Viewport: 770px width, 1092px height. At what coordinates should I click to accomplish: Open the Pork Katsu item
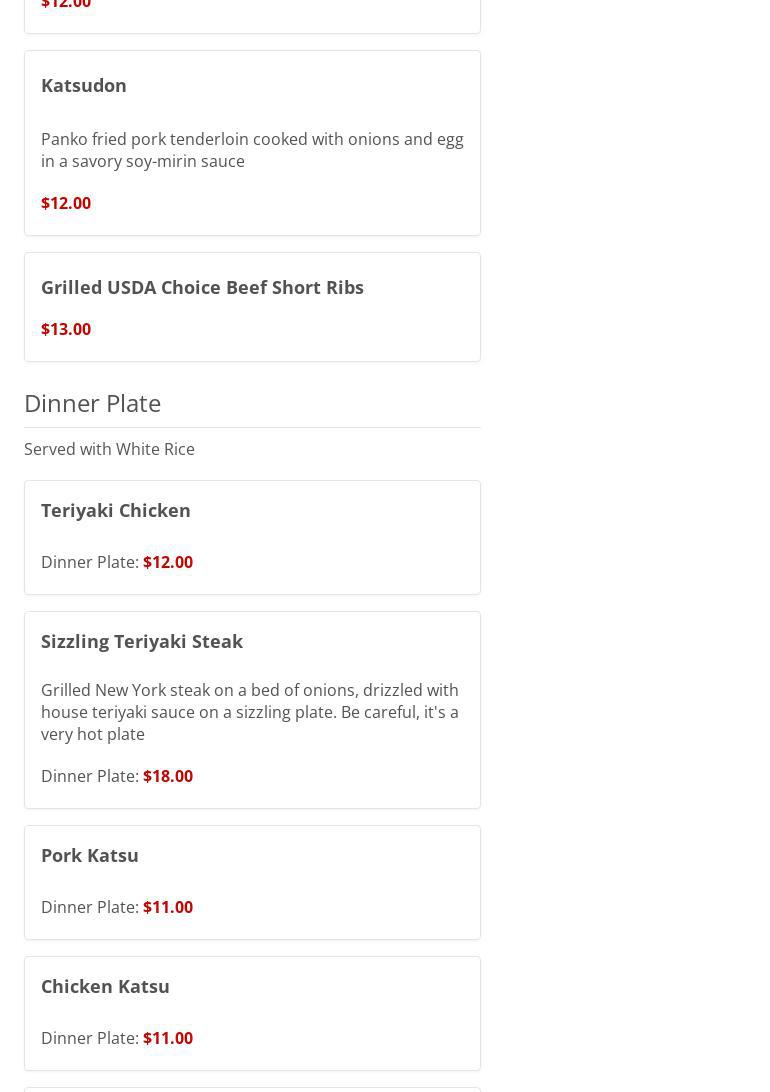90,855
